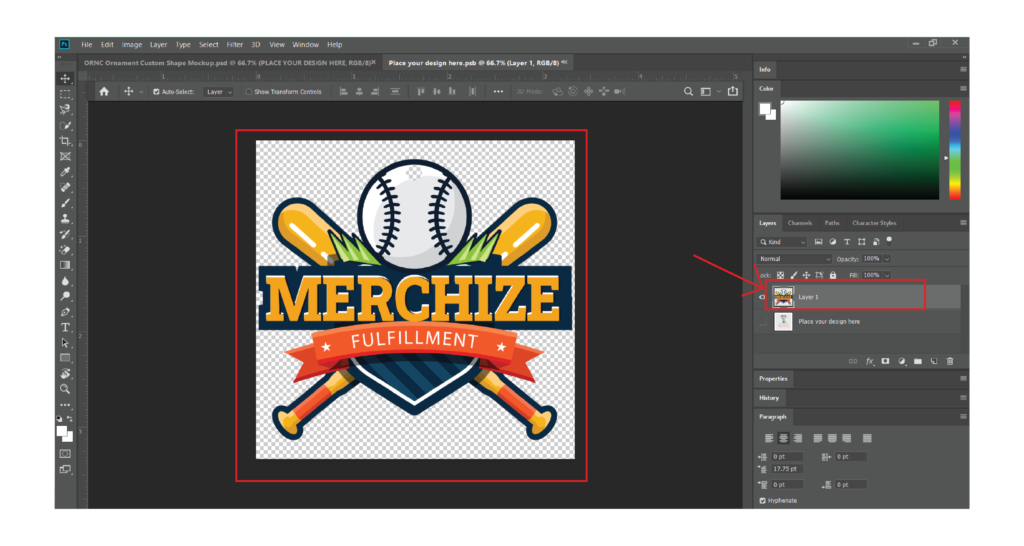Open the File menu
The width and height of the screenshot is (1024, 546).
87,44
